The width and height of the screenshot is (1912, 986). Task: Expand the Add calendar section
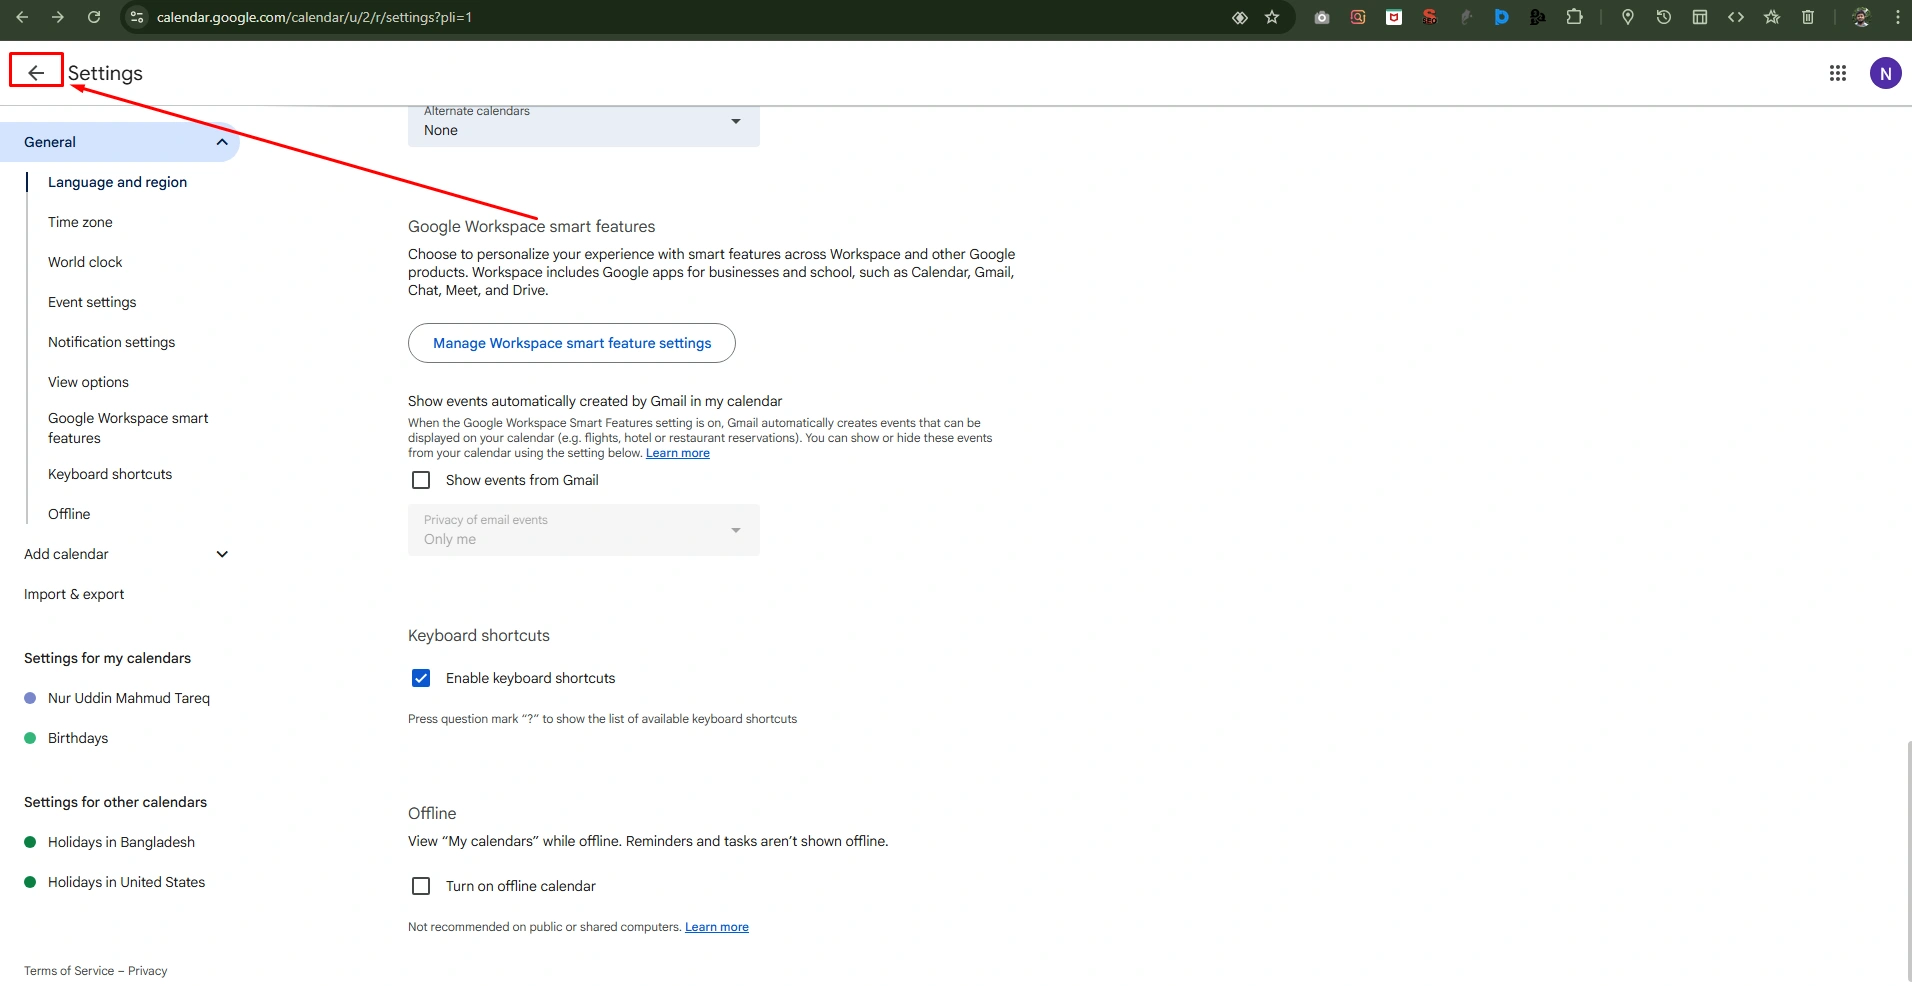coord(222,554)
